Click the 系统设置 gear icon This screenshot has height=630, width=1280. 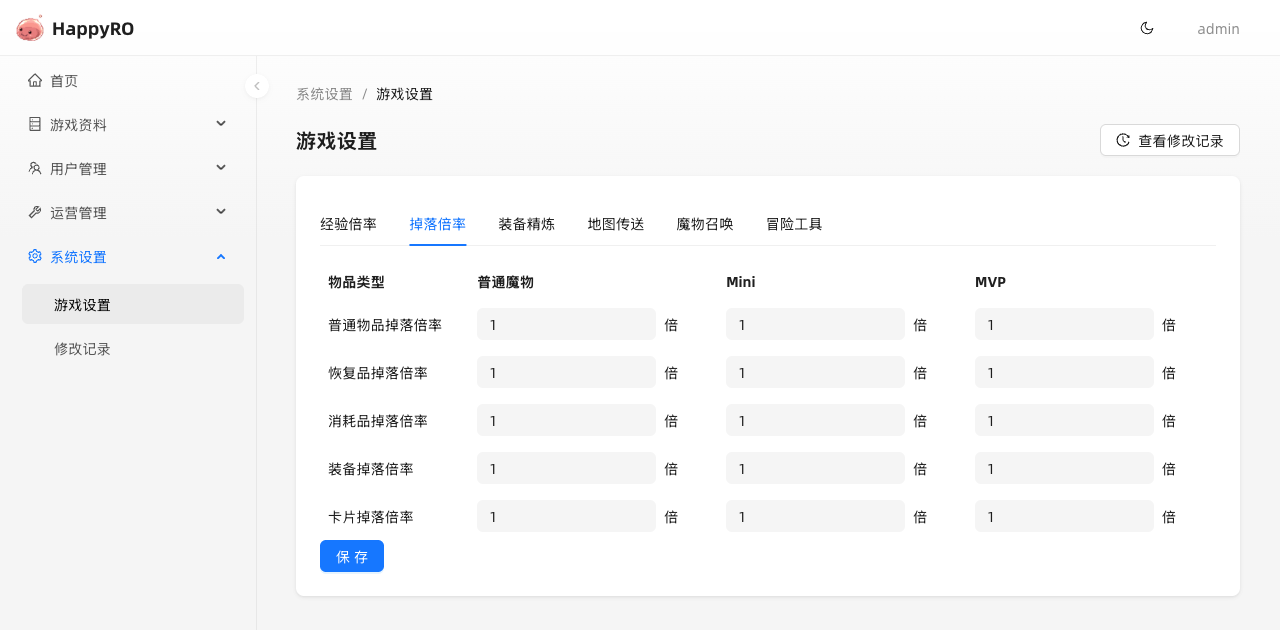(x=35, y=256)
